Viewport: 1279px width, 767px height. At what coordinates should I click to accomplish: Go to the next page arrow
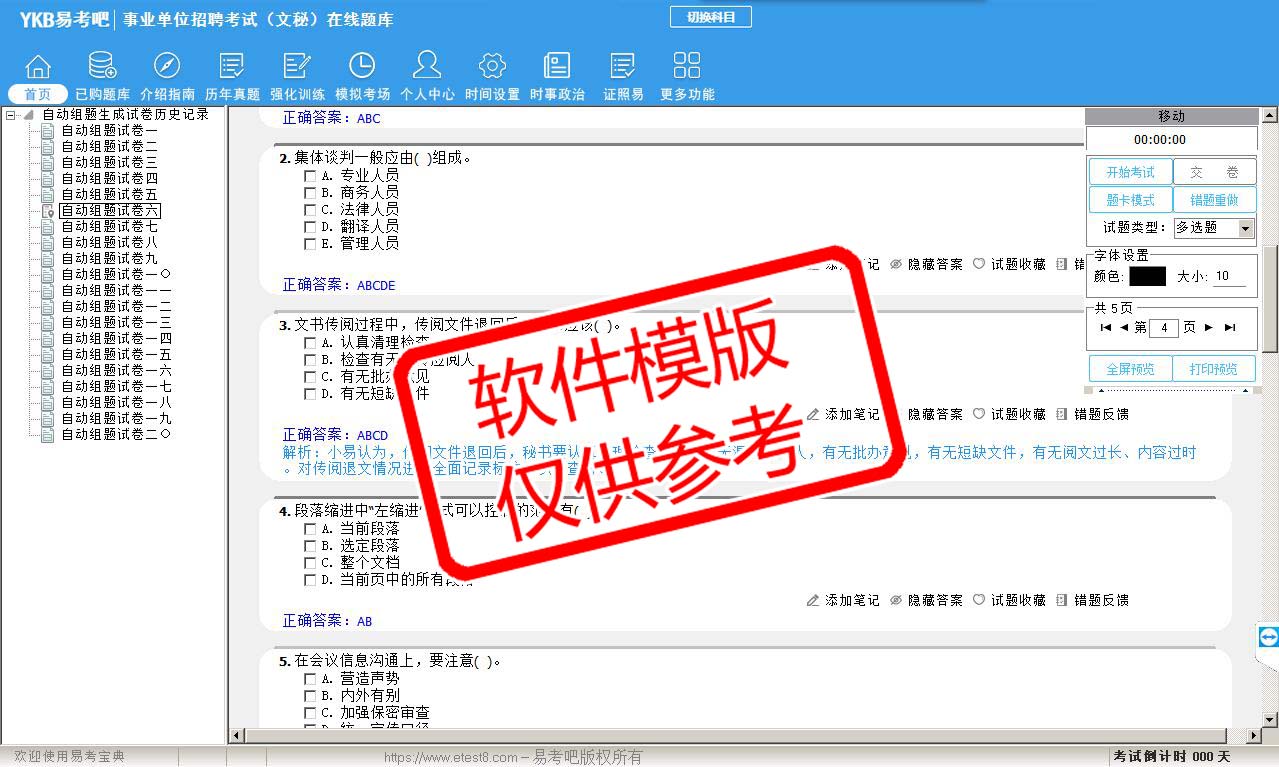click(x=1208, y=328)
